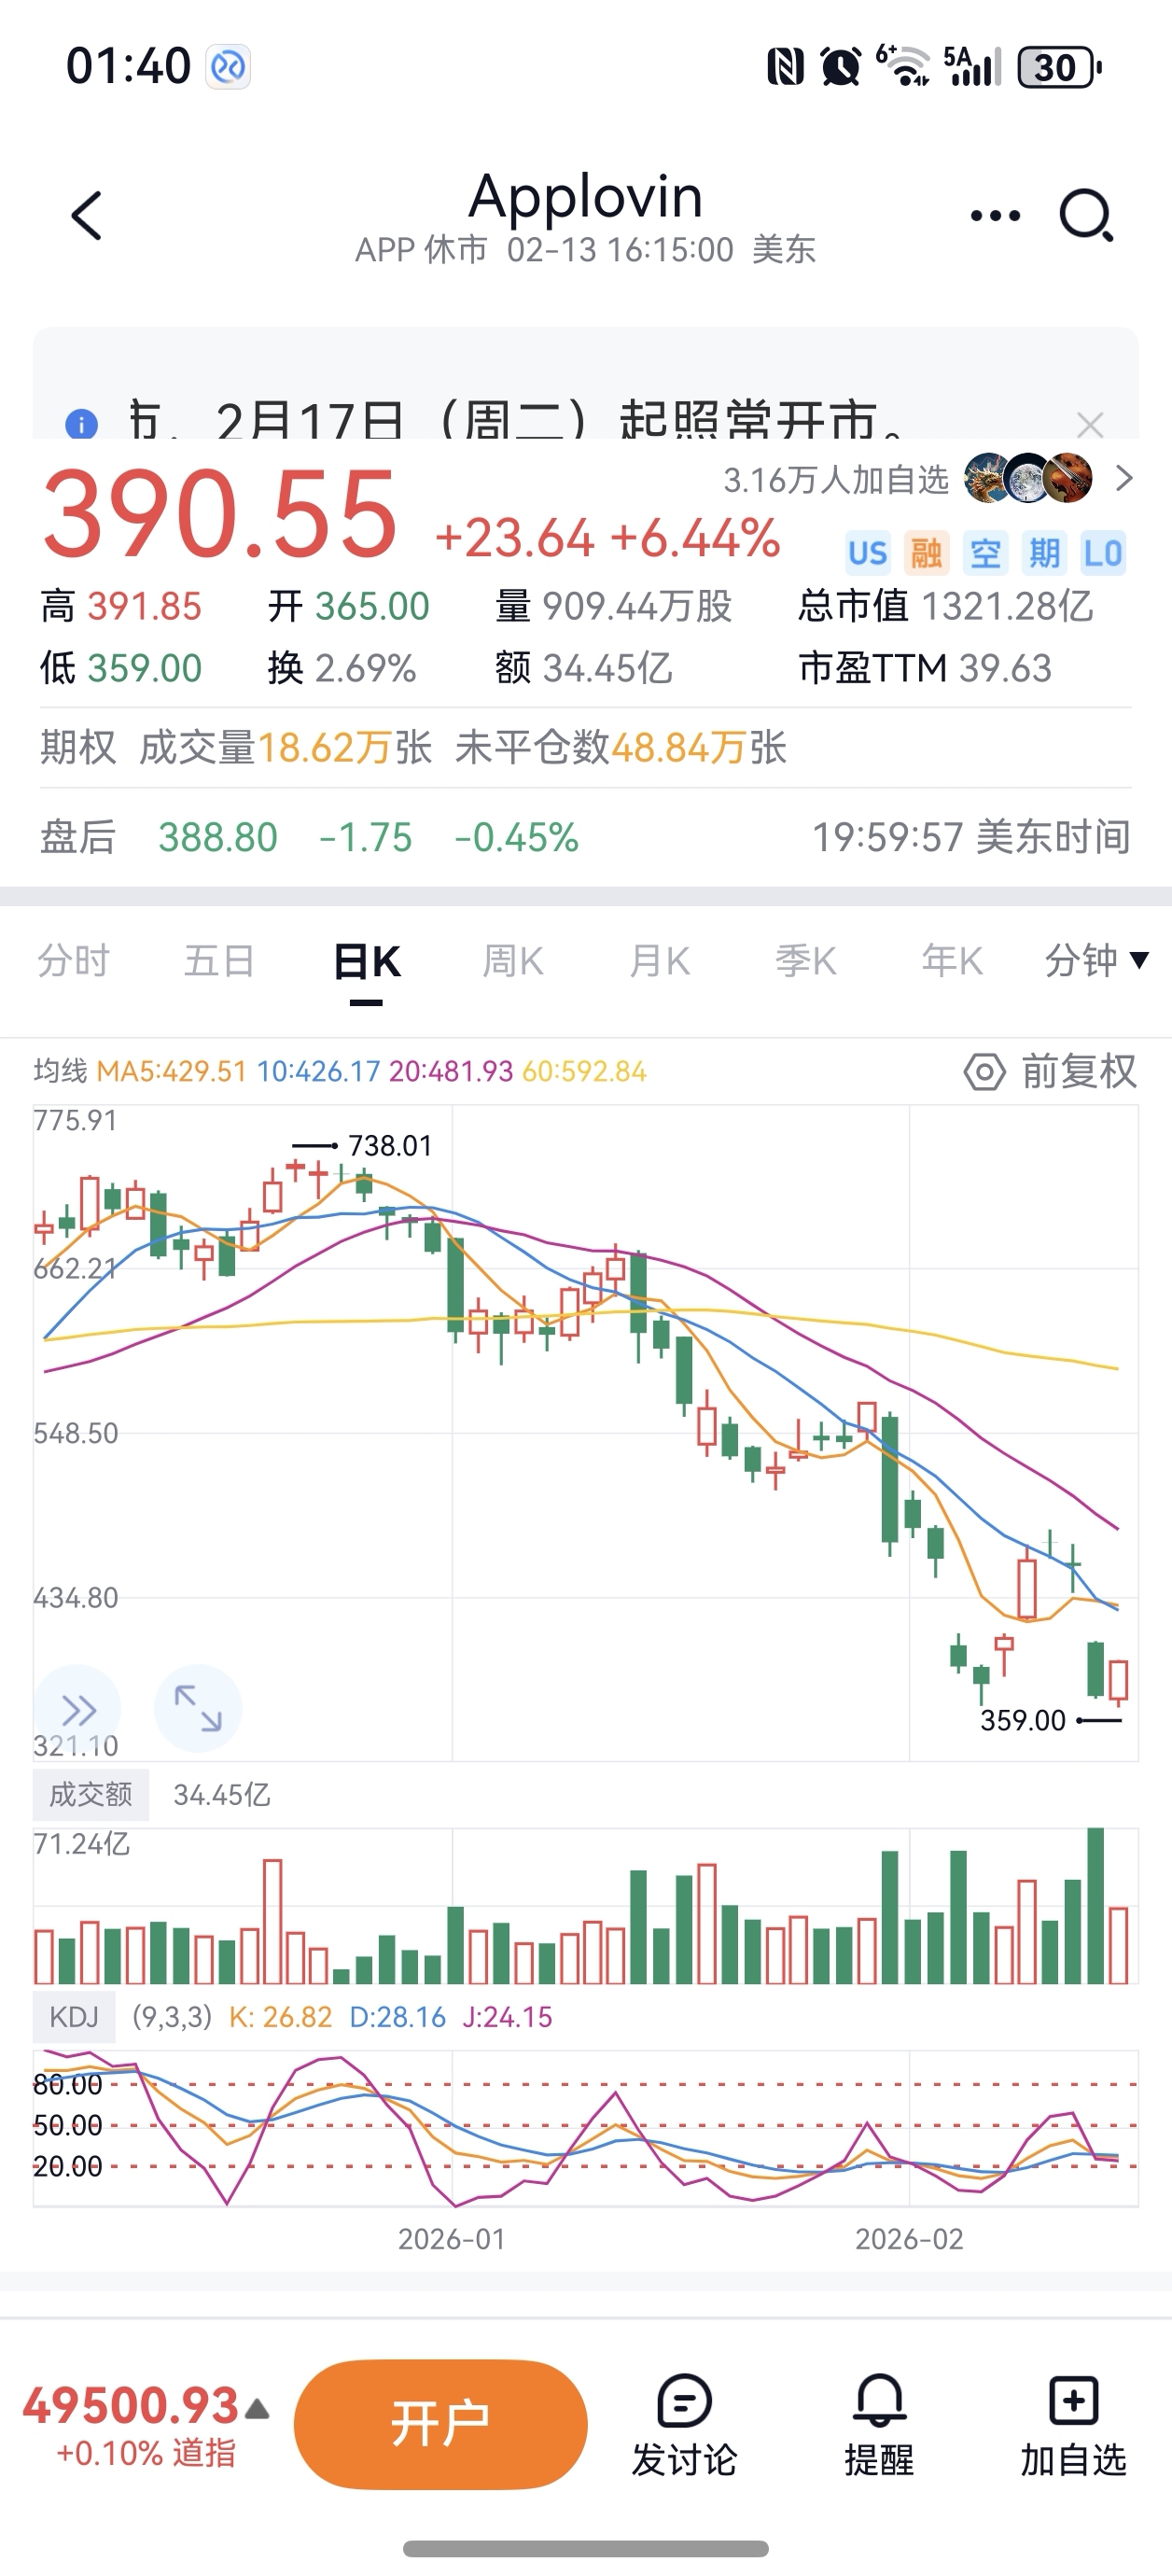Viewport: 1172px width, 2576px height.
Task: Open chart settings hexagon icon
Action: (x=984, y=1072)
